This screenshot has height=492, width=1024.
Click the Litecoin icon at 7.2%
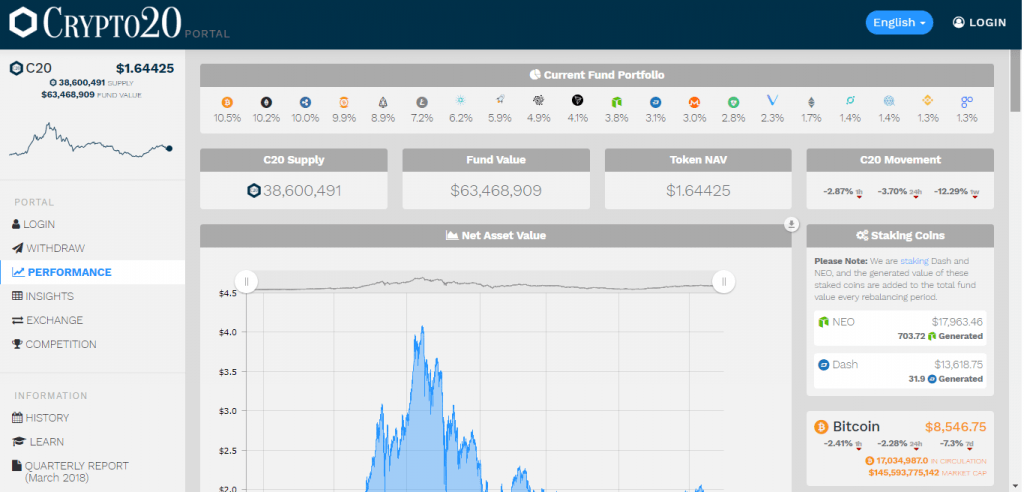pos(422,102)
